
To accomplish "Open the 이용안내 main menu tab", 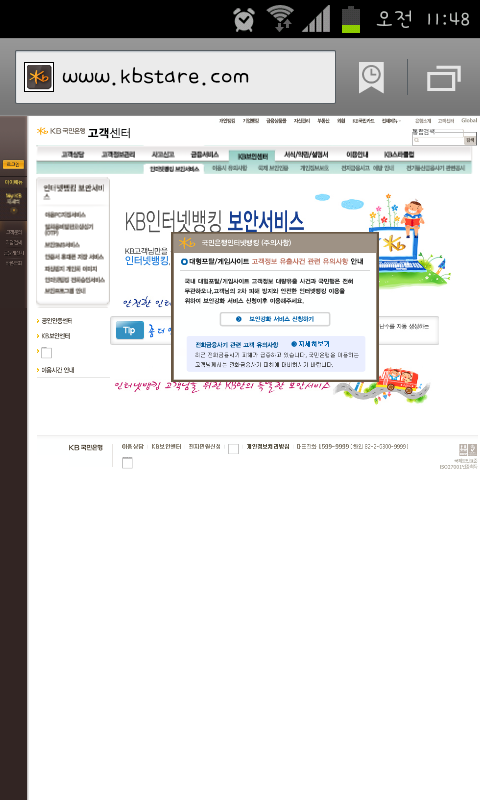I will point(357,154).
